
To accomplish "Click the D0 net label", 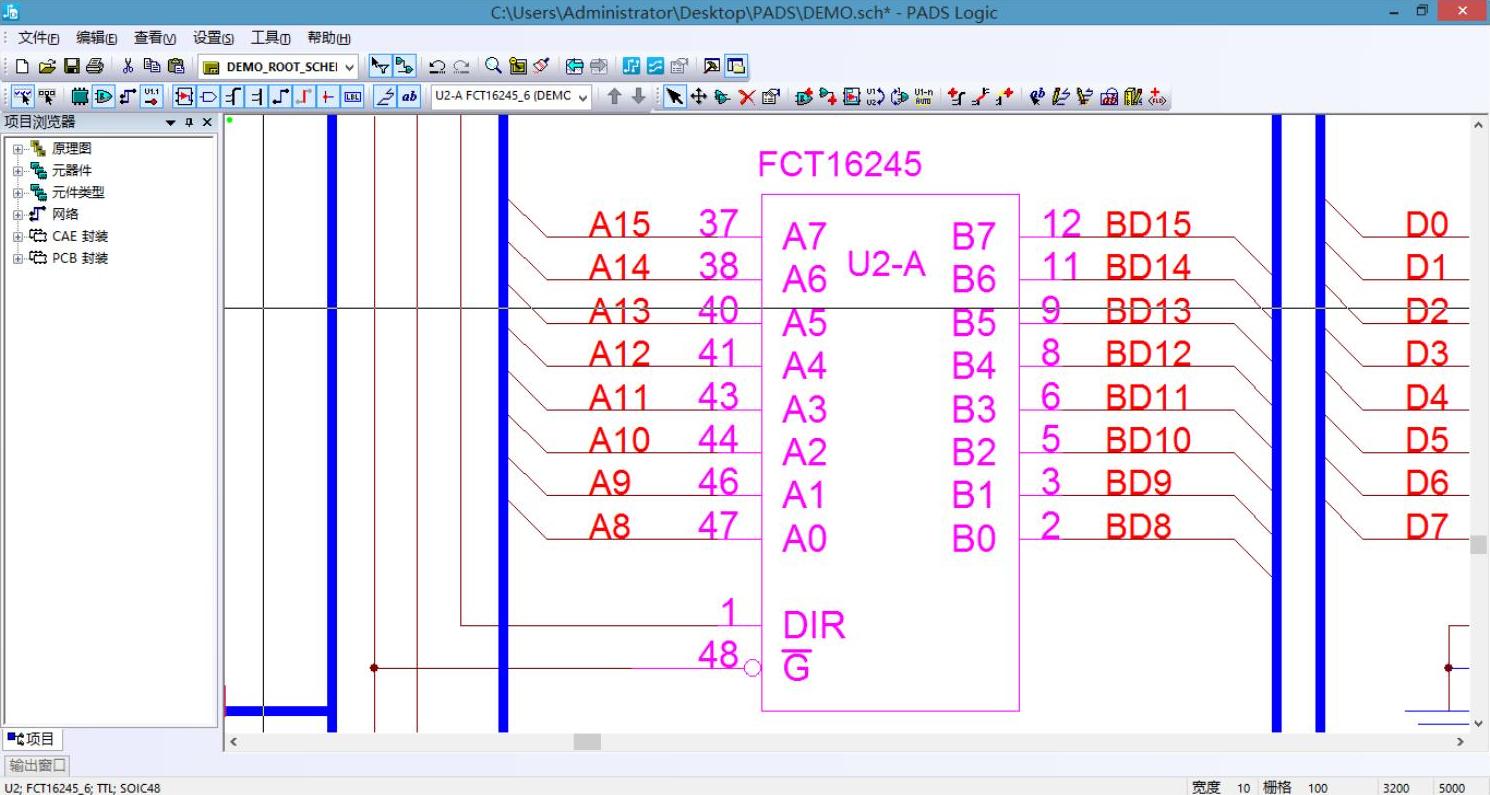I will (1427, 225).
